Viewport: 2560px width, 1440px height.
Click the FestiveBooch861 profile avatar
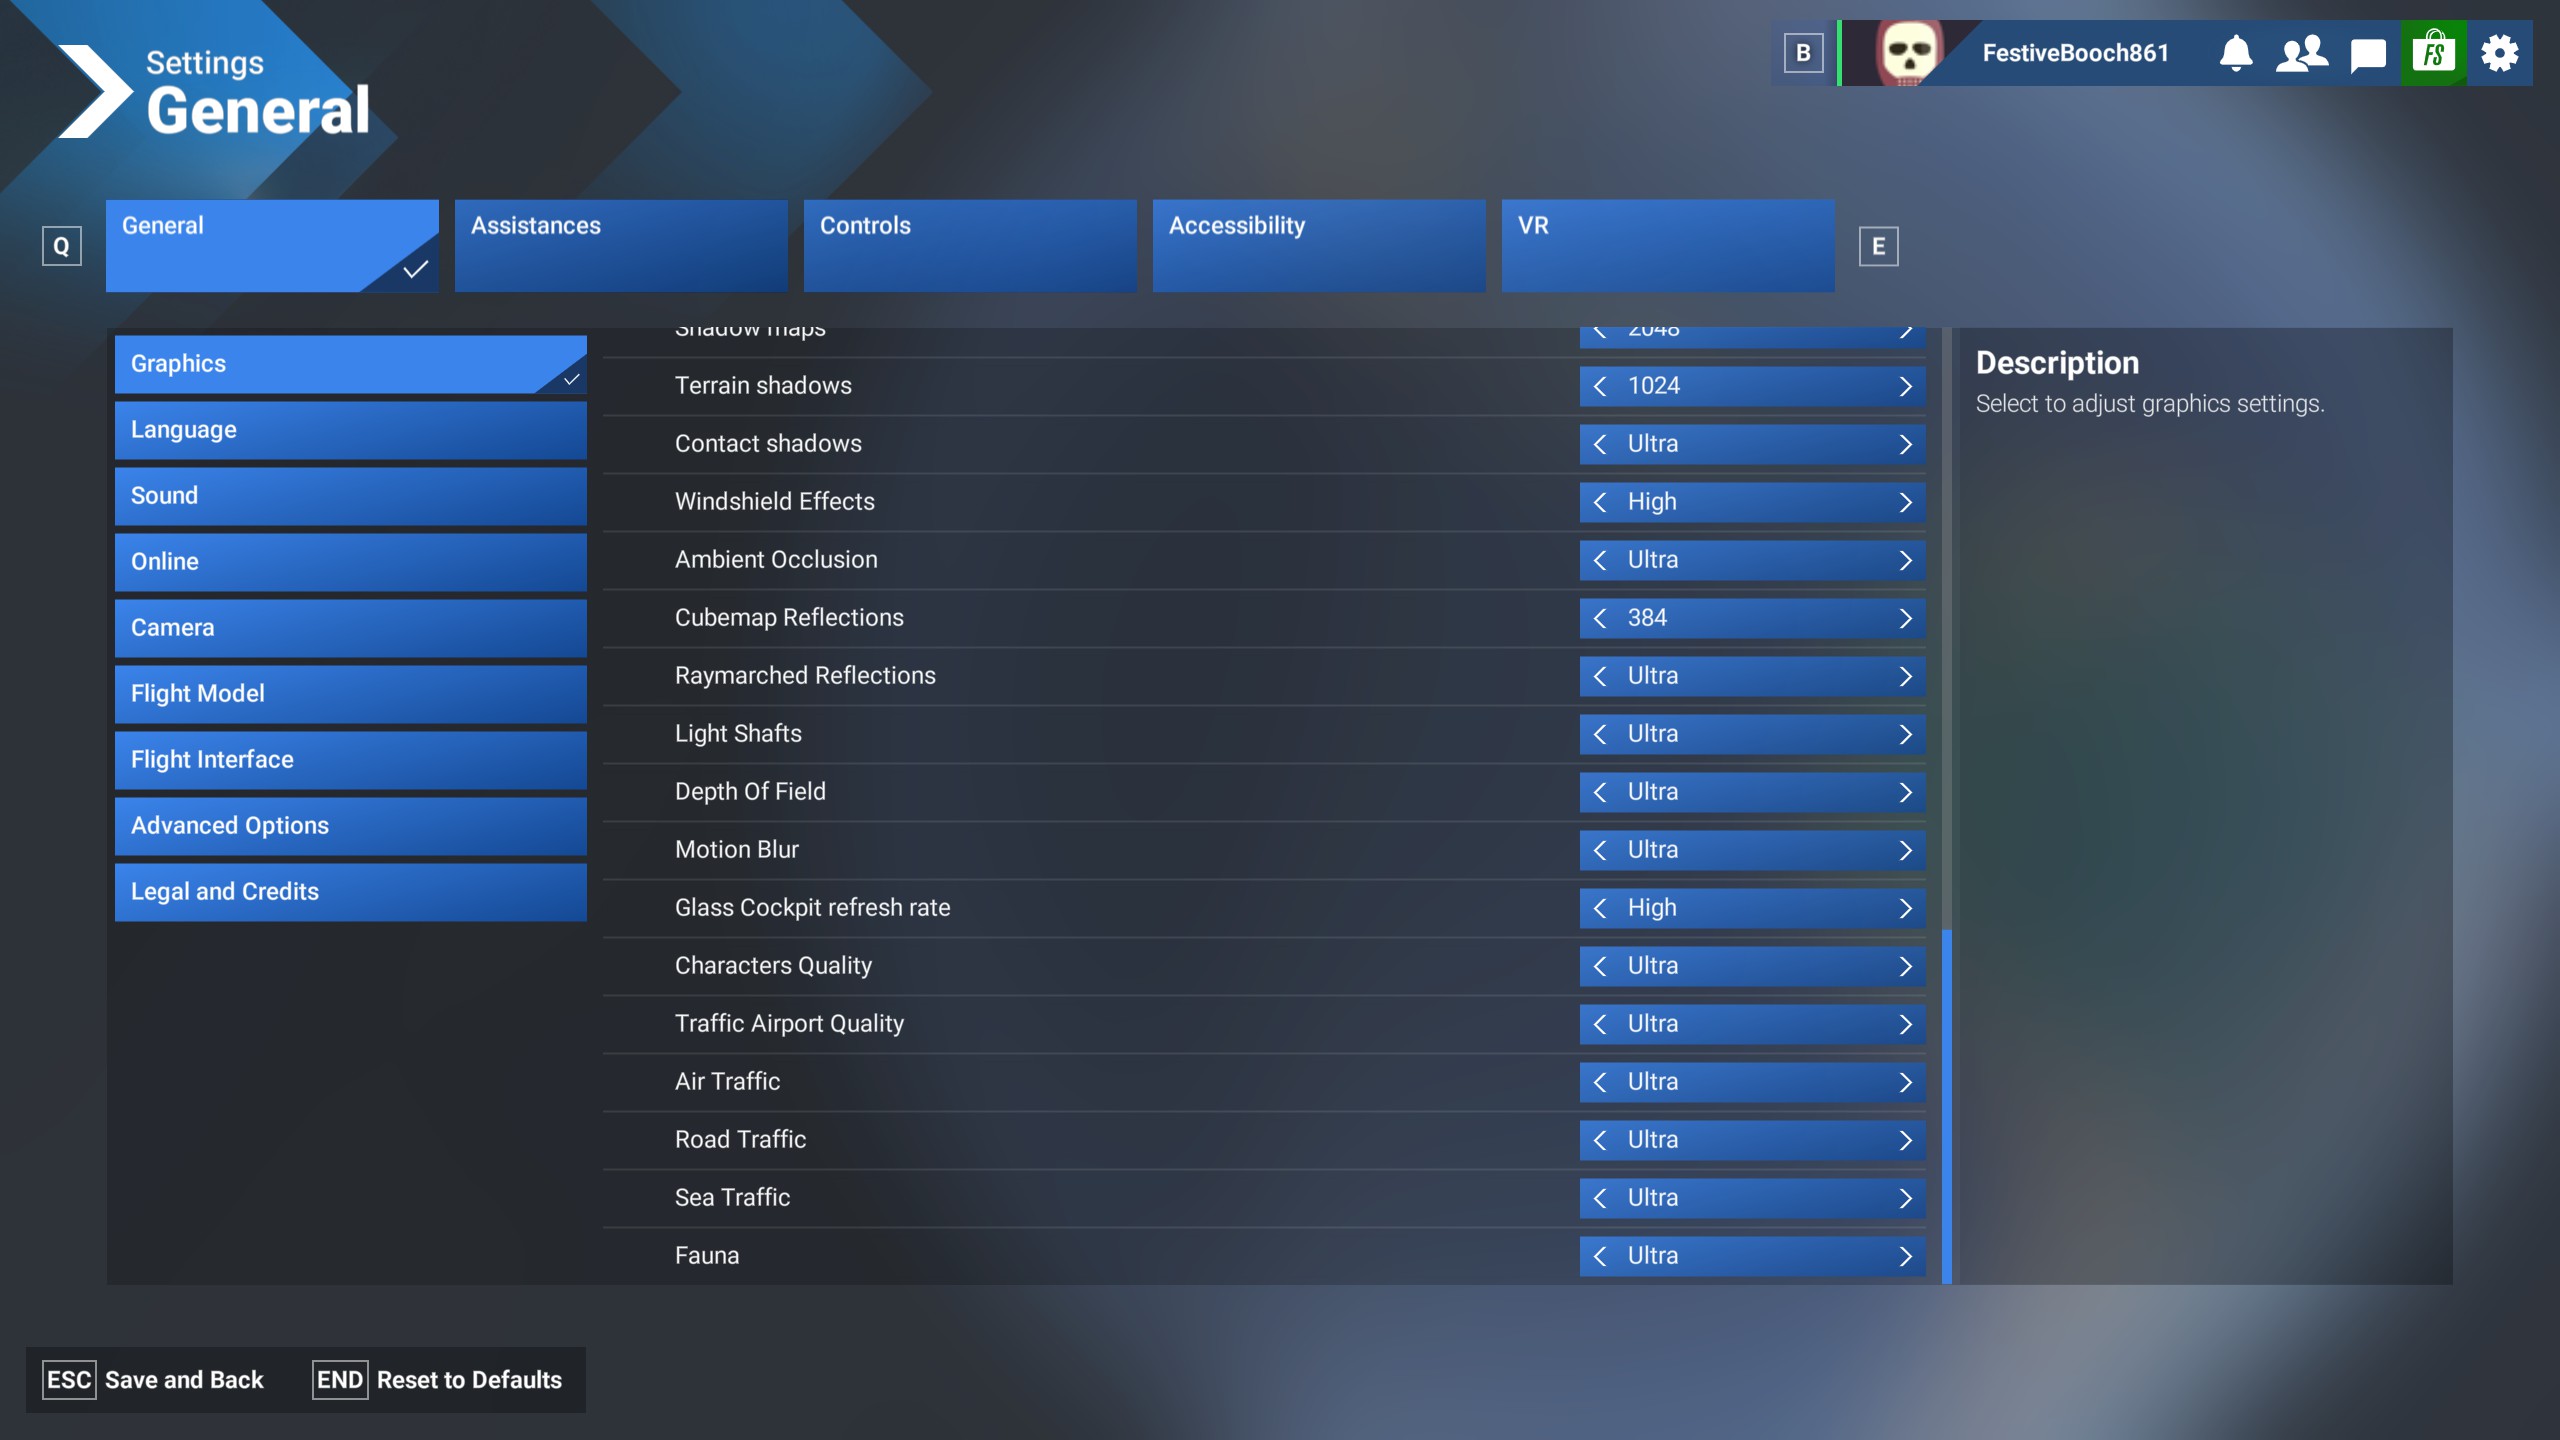tap(1907, 53)
